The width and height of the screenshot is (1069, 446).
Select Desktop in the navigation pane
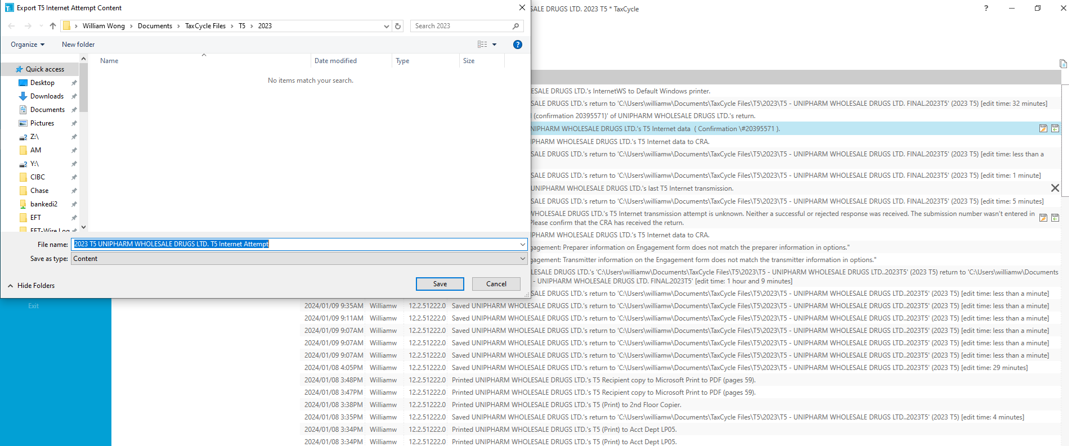[42, 83]
